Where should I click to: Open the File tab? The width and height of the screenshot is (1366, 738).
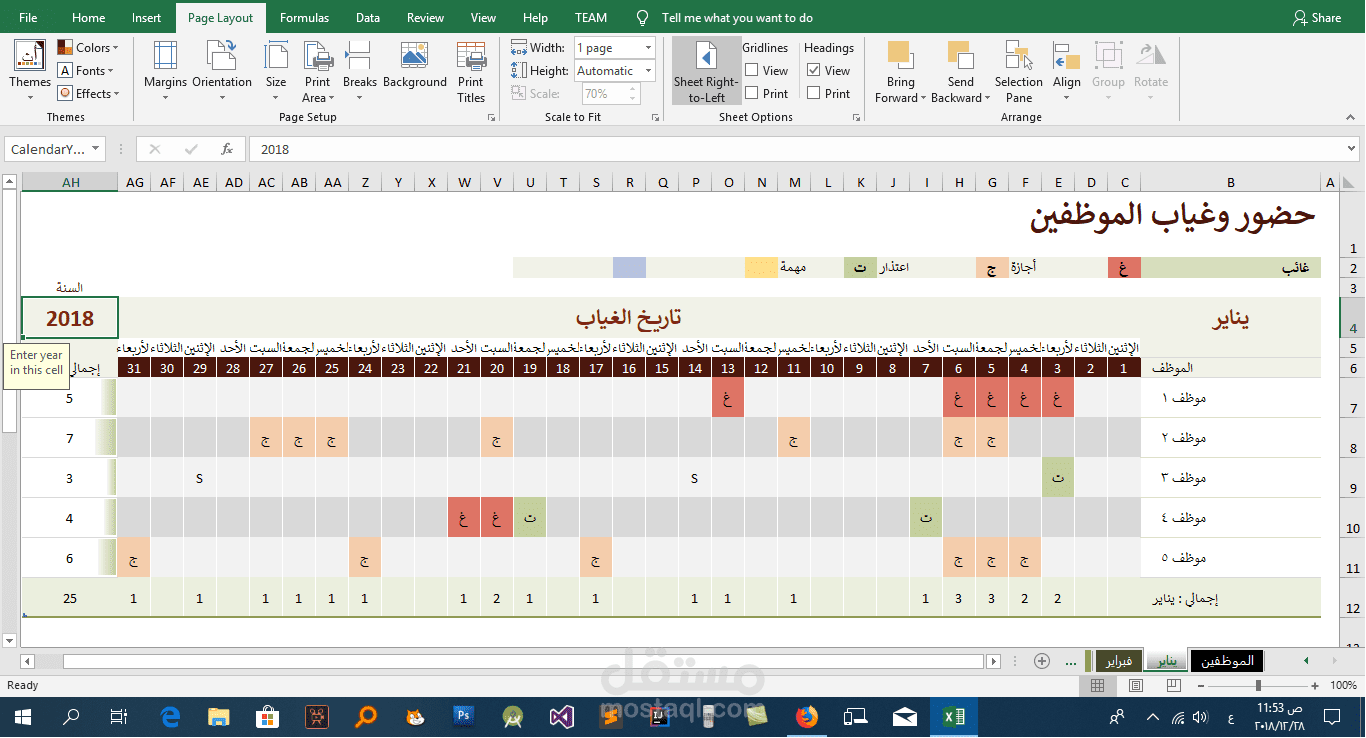[x=28, y=18]
